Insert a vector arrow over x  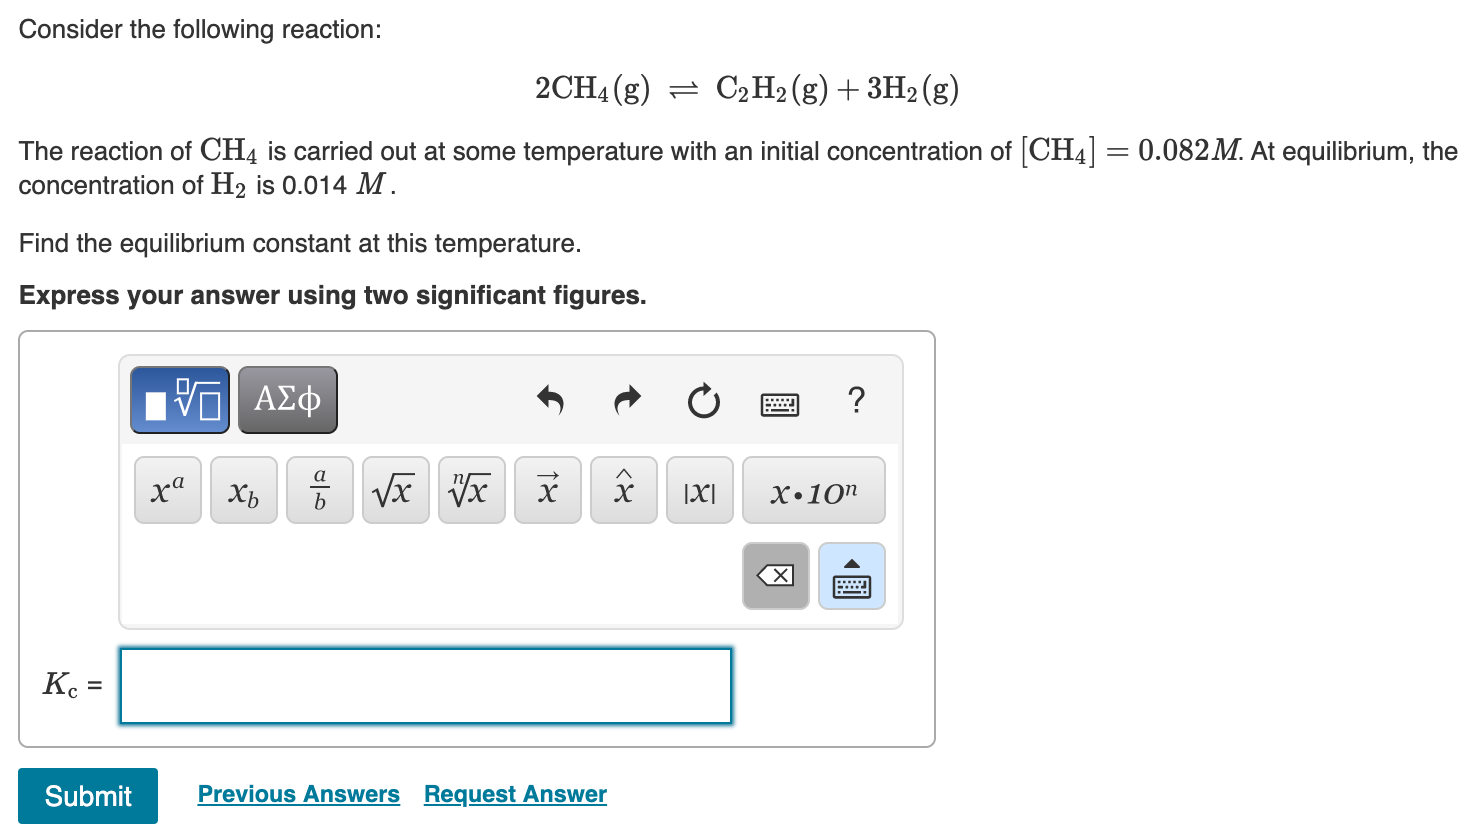[547, 489]
